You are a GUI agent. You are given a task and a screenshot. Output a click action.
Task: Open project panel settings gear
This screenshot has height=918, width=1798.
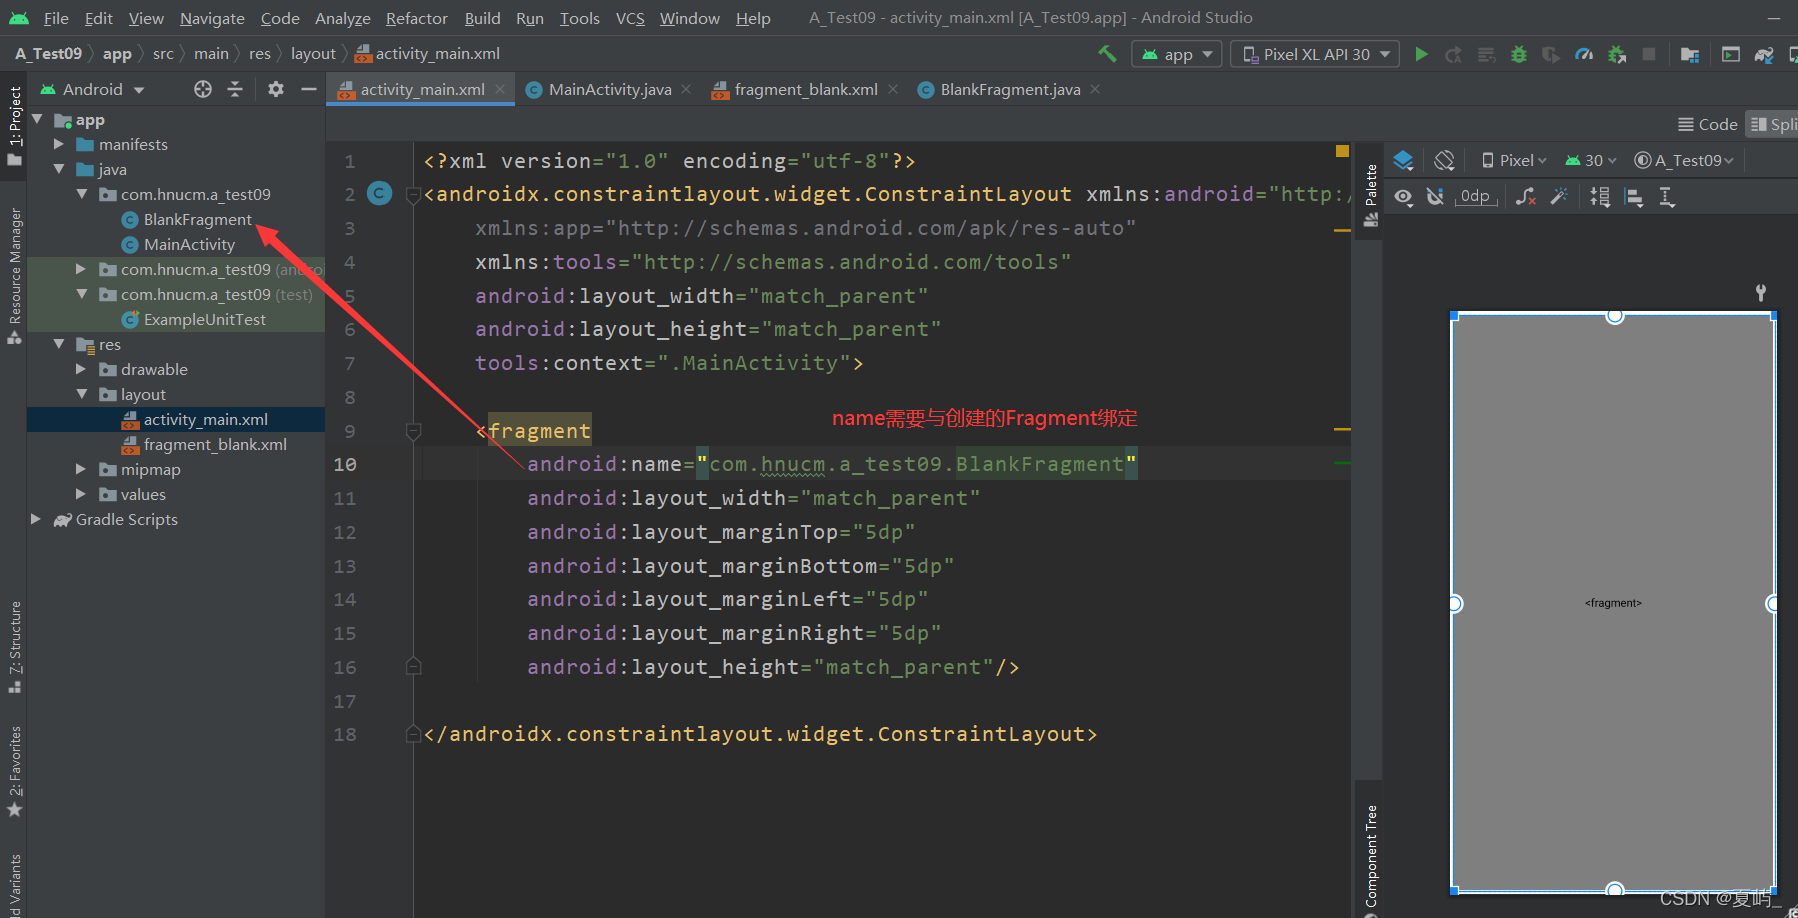pyautogui.click(x=276, y=89)
